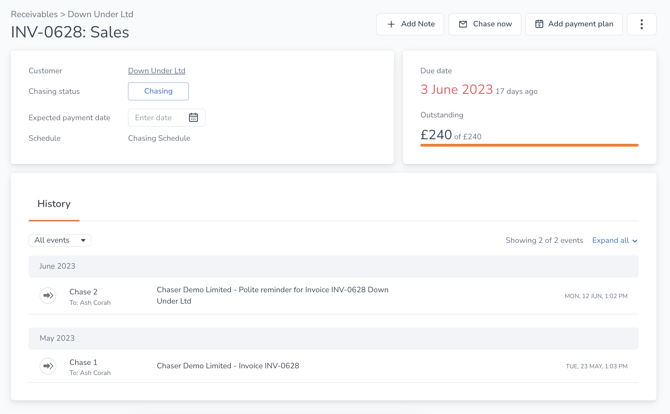Click the plus icon in Add Note
Screen dimensions: 670x414
391,24
